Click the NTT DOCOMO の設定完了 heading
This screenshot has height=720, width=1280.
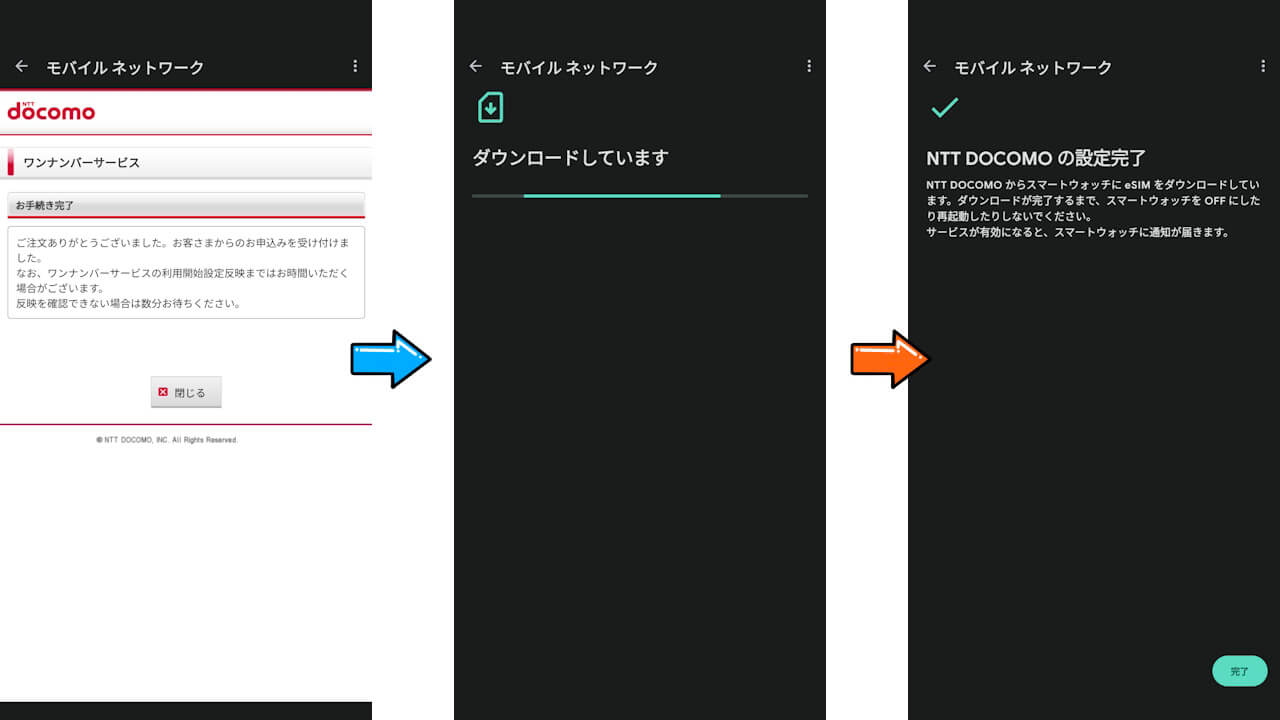point(1036,158)
